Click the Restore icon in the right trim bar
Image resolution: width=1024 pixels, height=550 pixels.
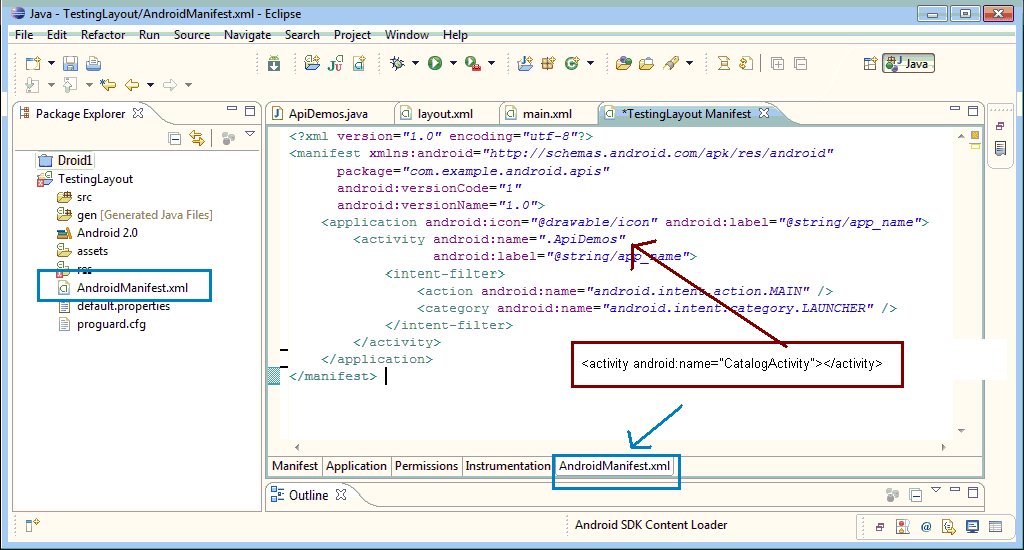click(1000, 126)
